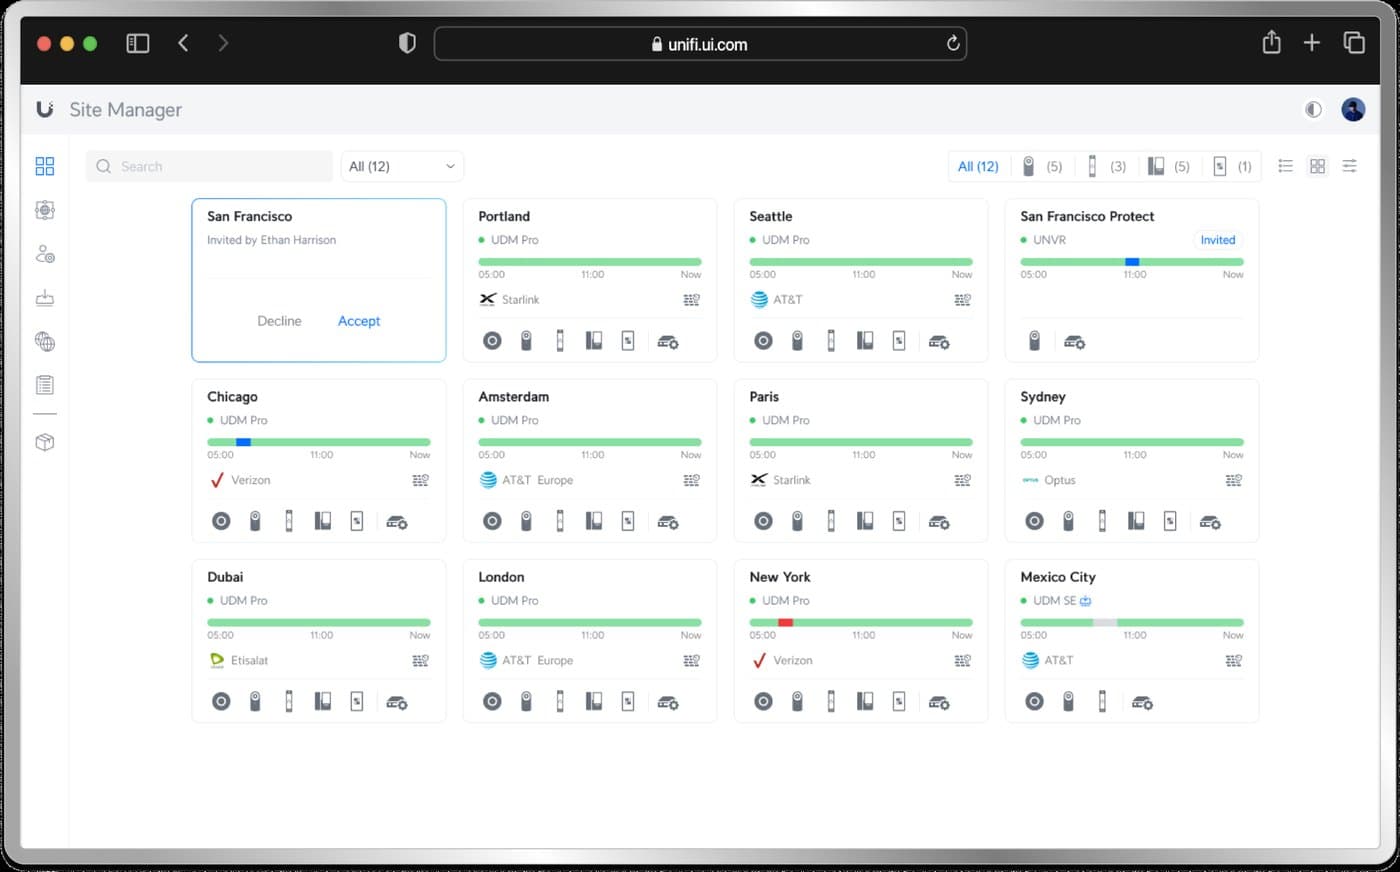Decline the San Francisco invitation
Screen dimensions: 1400x872
[x=279, y=321]
